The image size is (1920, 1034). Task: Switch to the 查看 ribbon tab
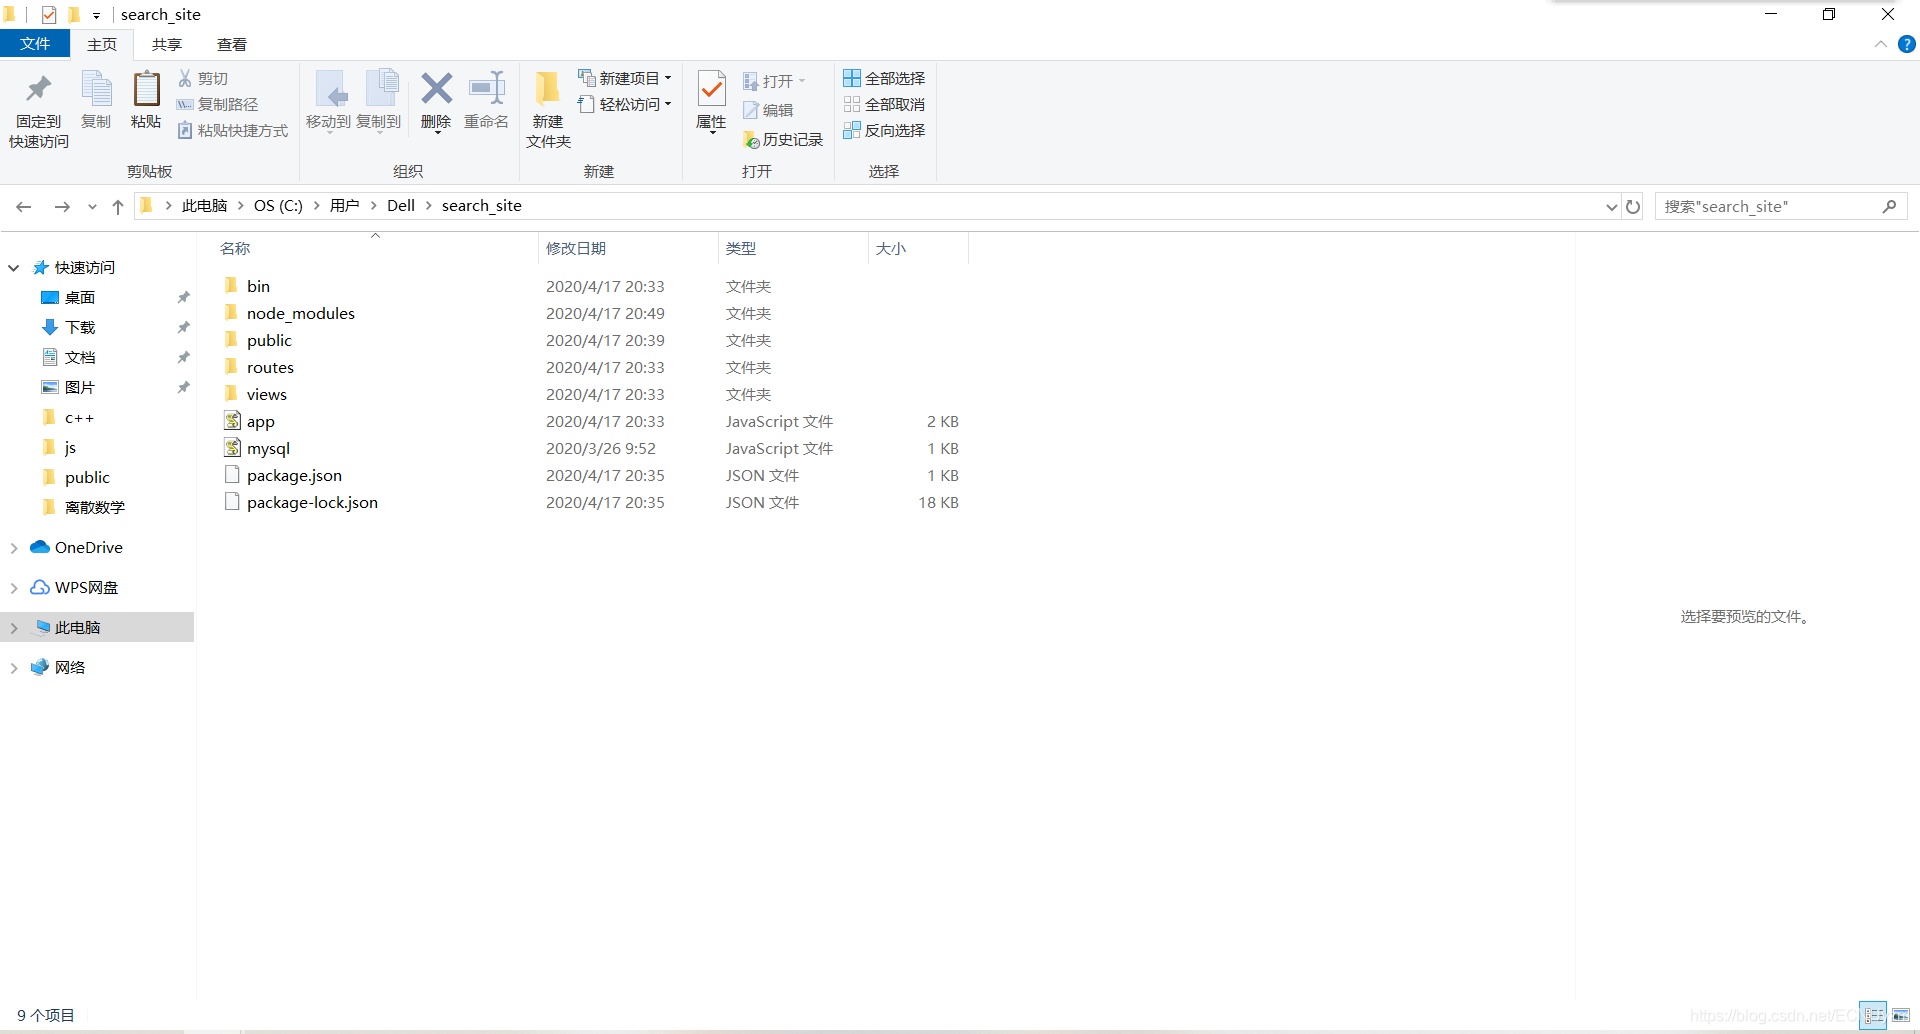232,44
